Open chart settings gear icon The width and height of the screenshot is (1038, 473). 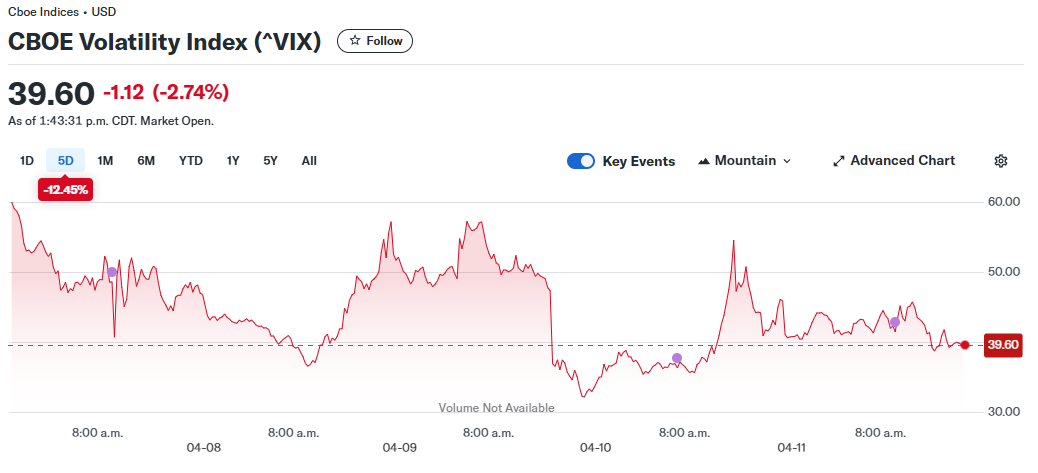(1001, 161)
